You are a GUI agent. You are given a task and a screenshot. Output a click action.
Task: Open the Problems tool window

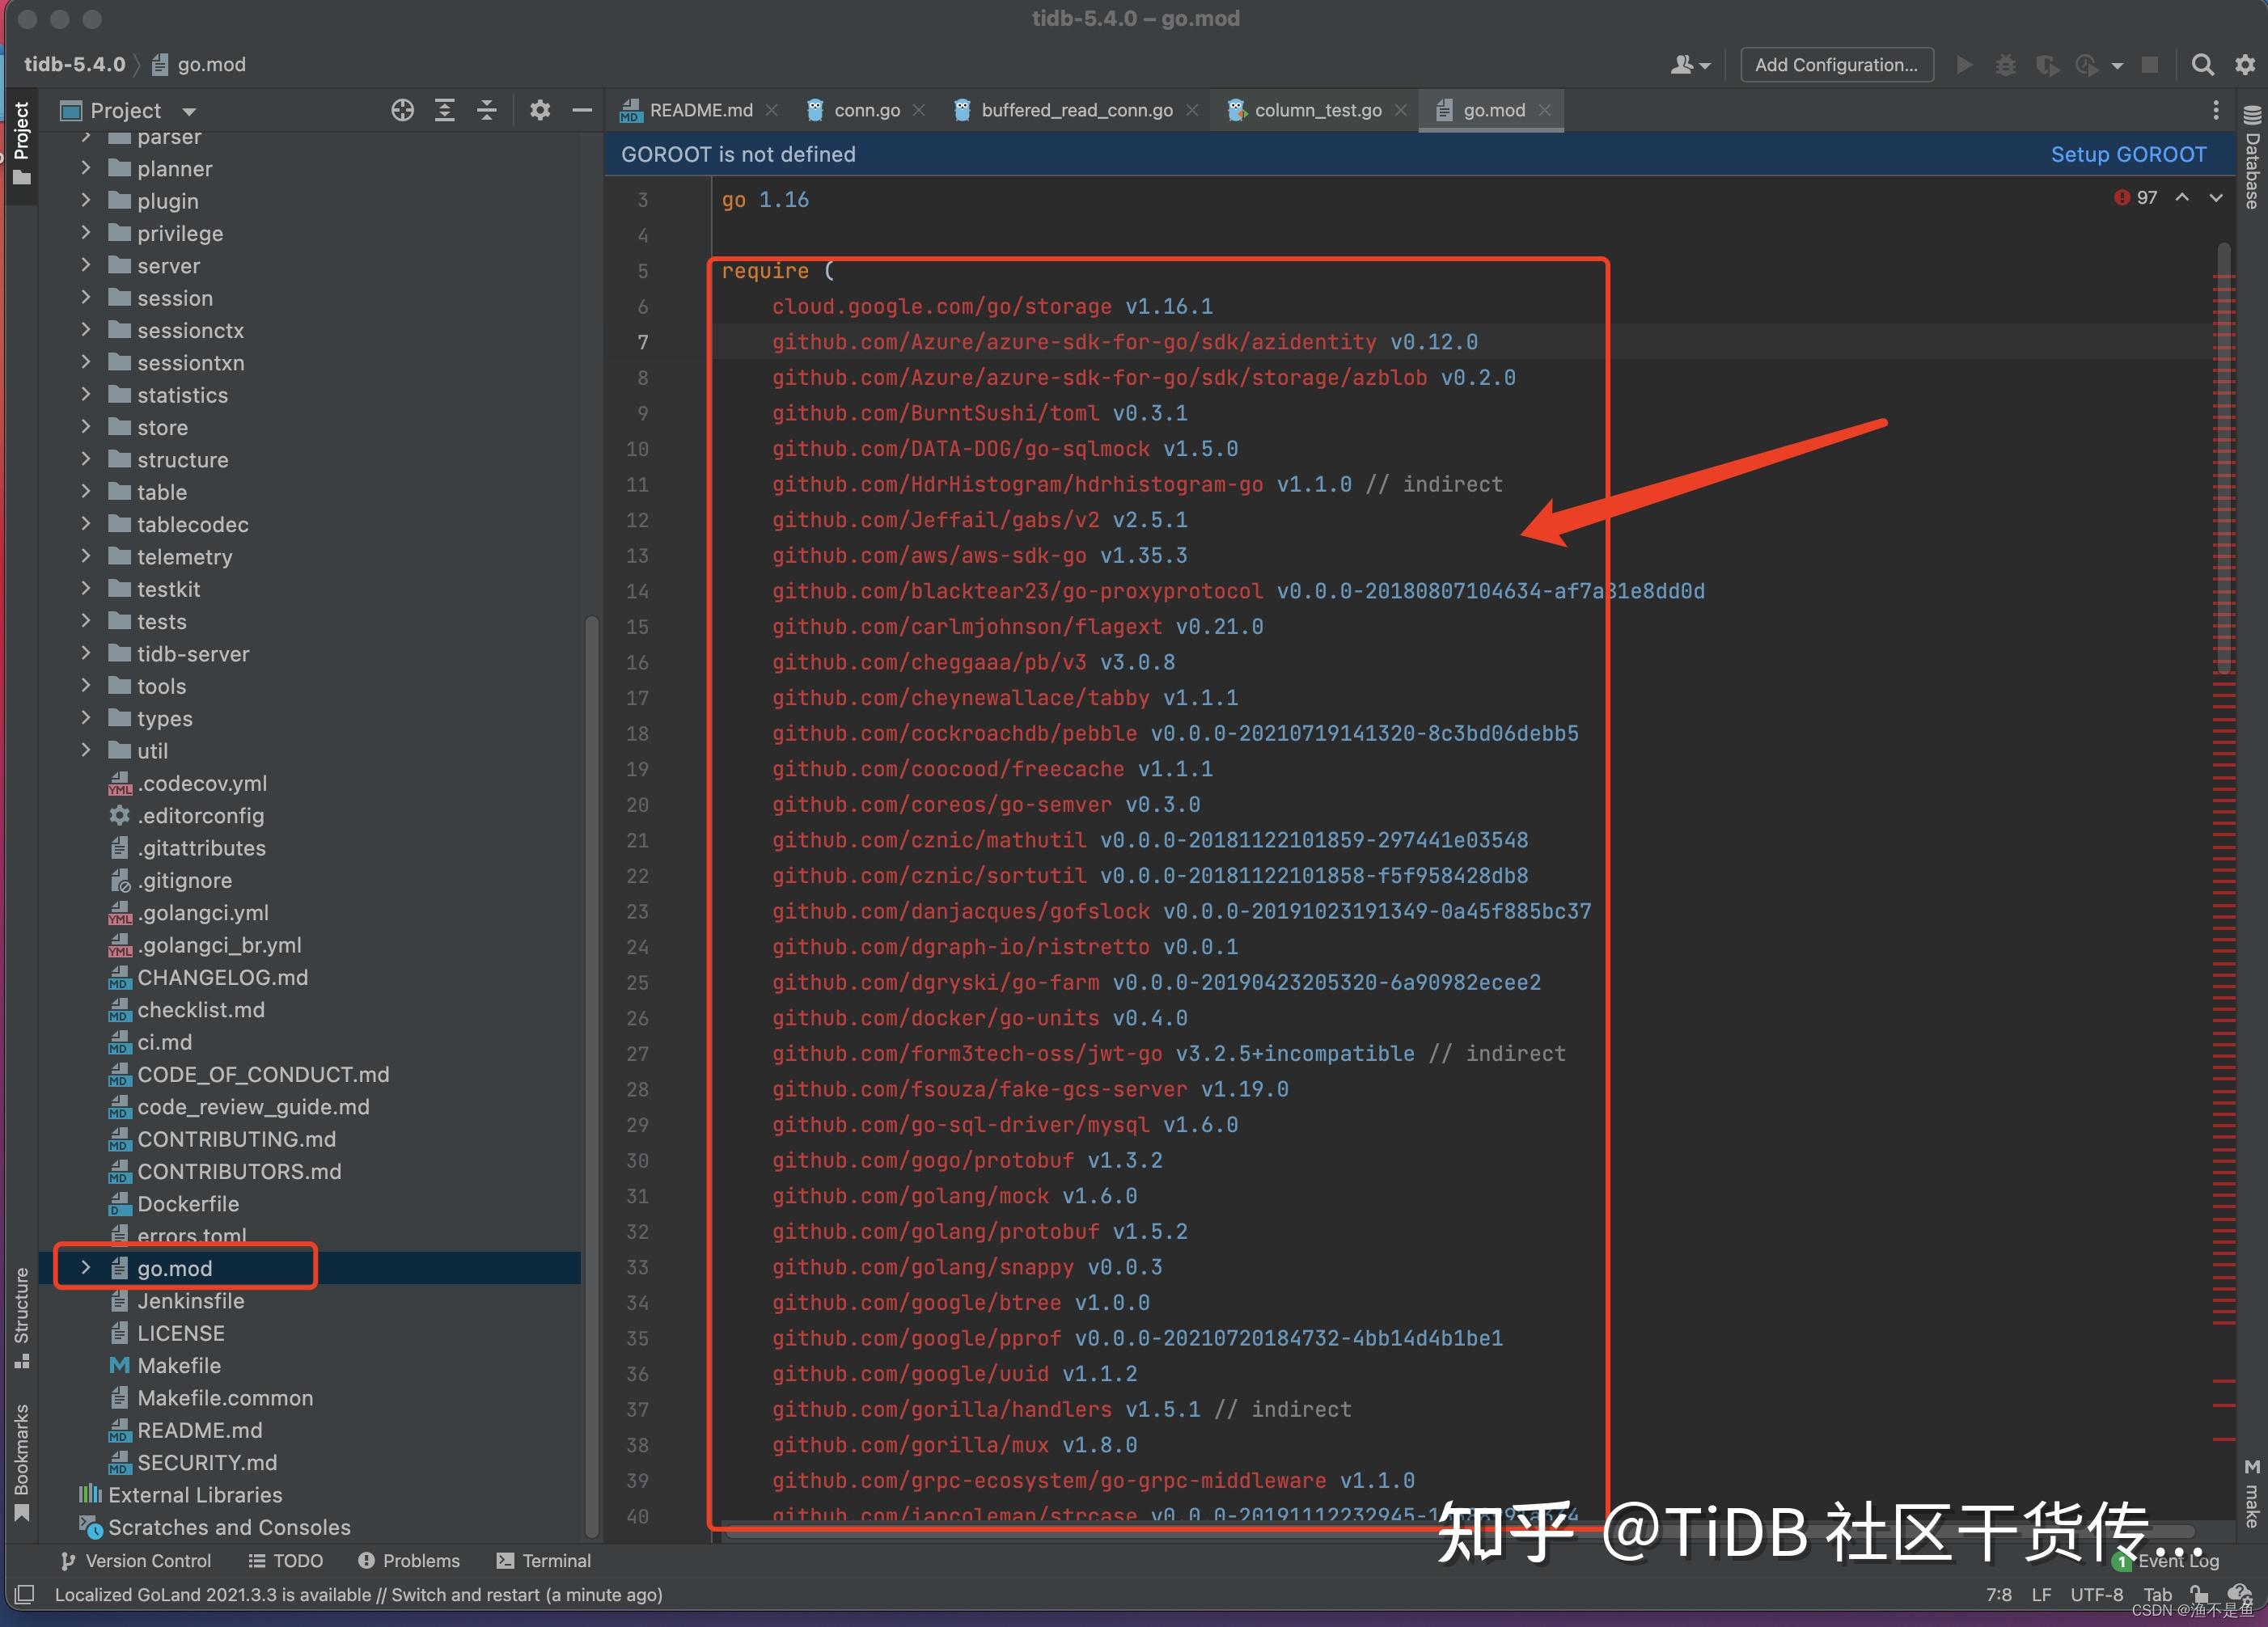tap(409, 1561)
